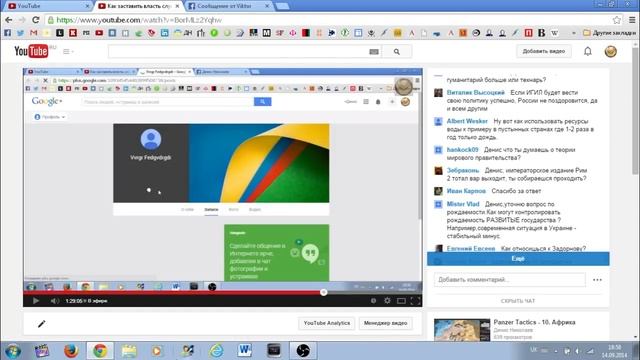Go back using browser back arrow
The width and height of the screenshot is (640, 360).
point(9,20)
